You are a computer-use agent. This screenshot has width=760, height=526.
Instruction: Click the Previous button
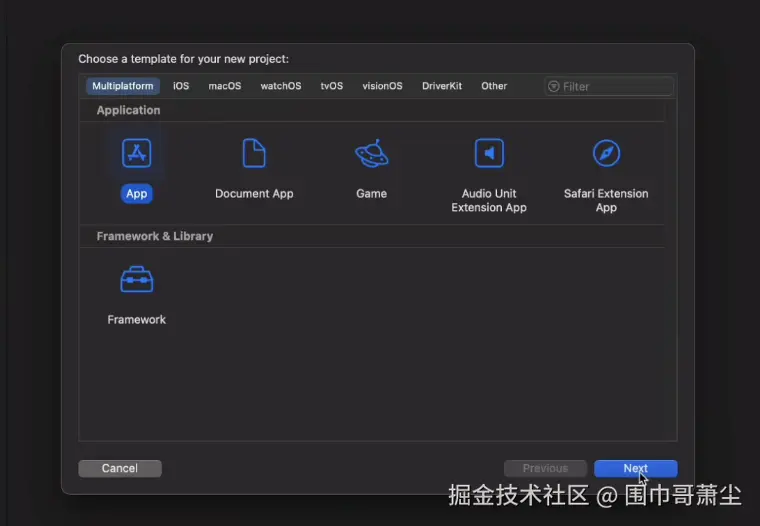545,468
